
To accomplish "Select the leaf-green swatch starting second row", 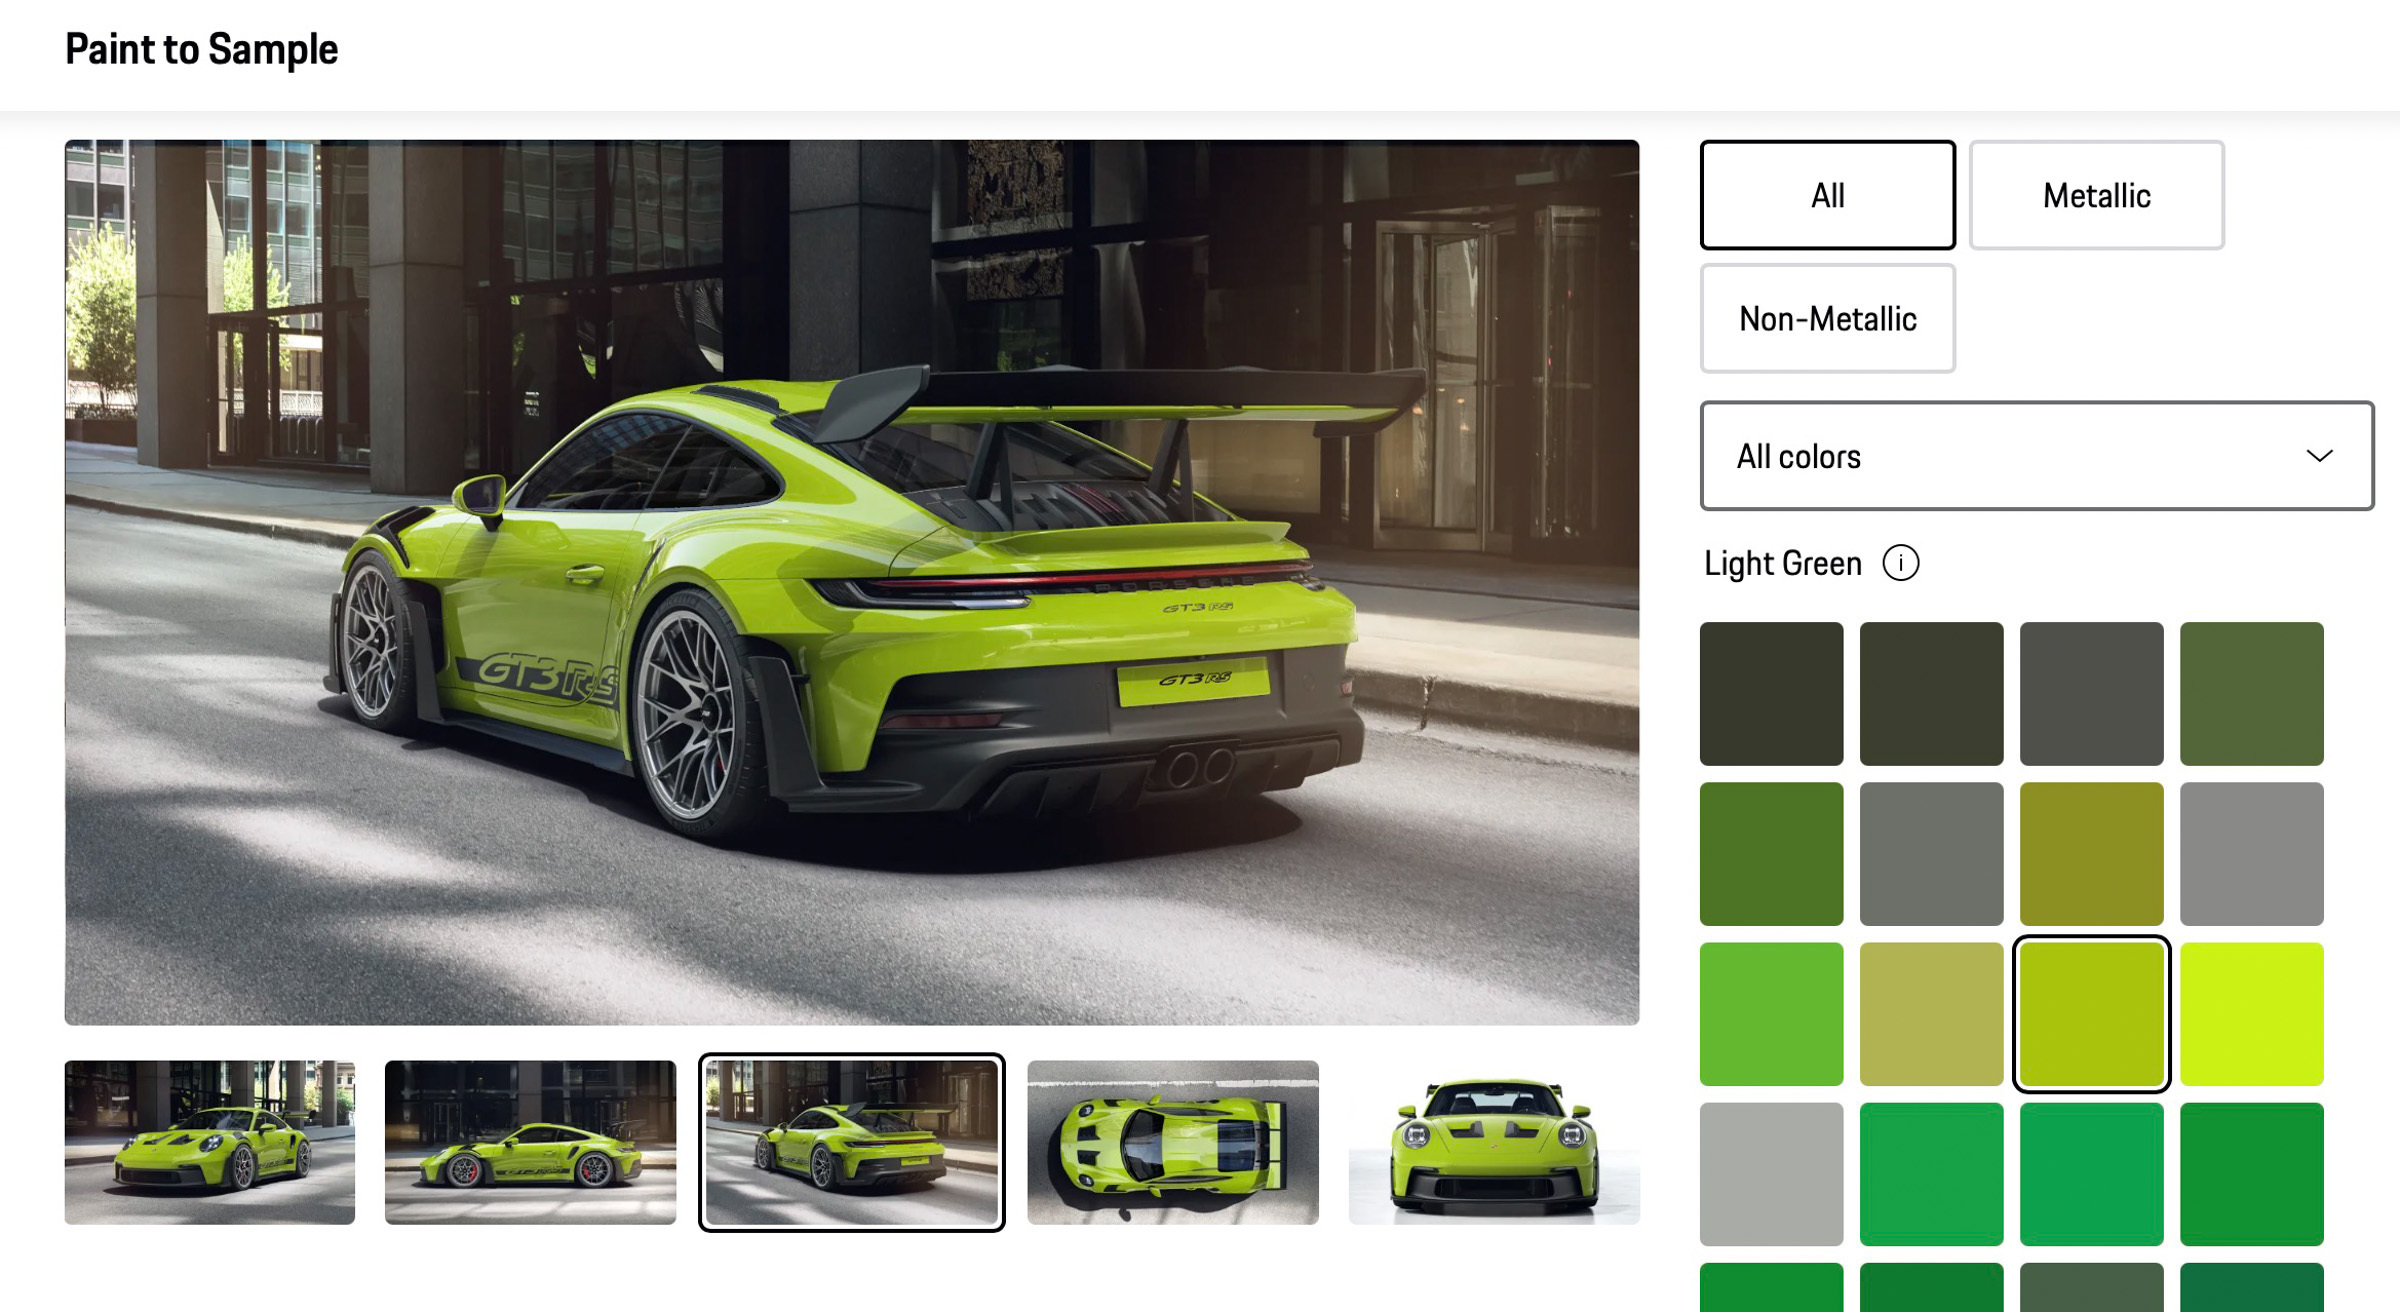I will click(x=1771, y=853).
